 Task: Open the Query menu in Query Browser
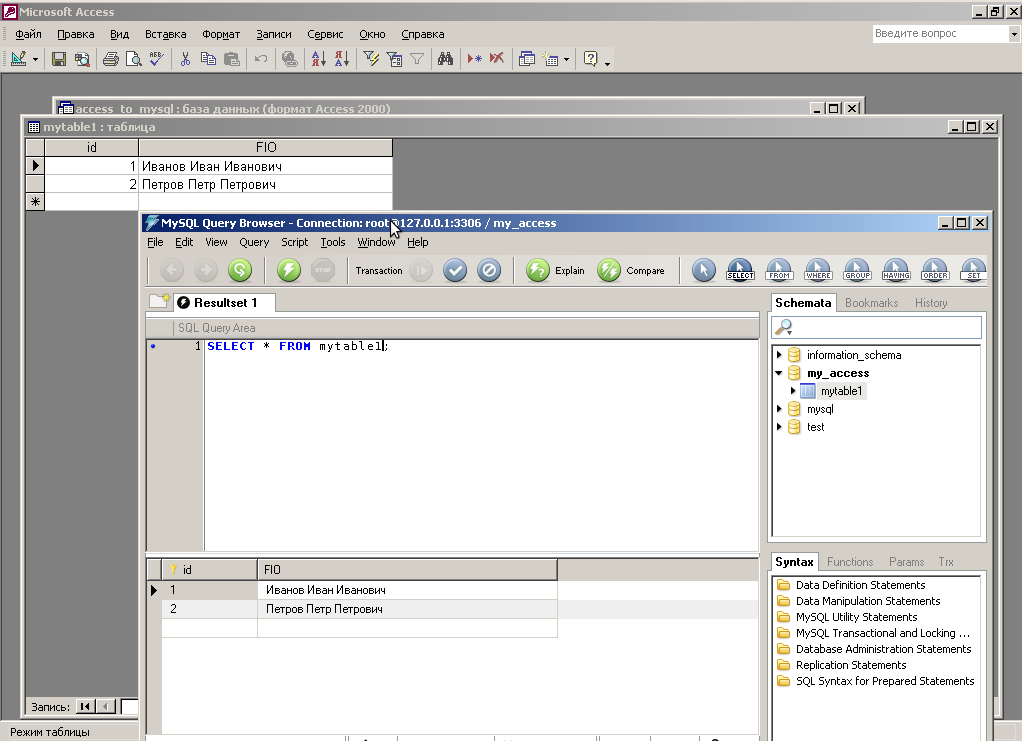pos(254,242)
